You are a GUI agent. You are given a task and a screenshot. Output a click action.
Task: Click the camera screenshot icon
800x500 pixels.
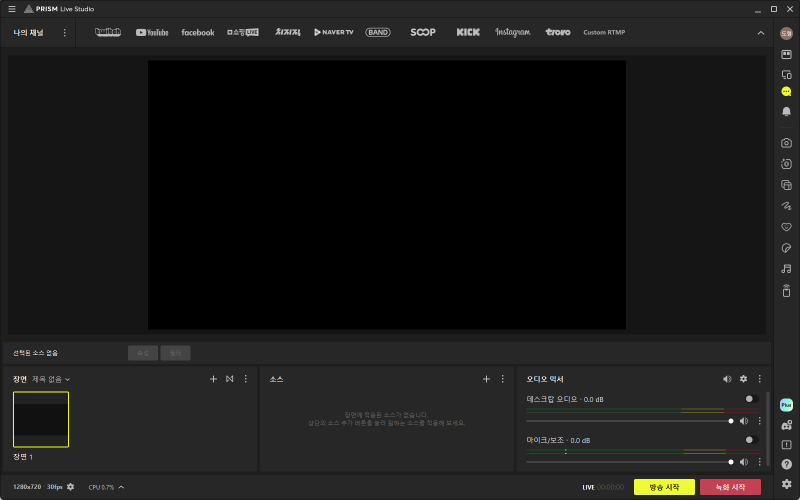click(786, 143)
